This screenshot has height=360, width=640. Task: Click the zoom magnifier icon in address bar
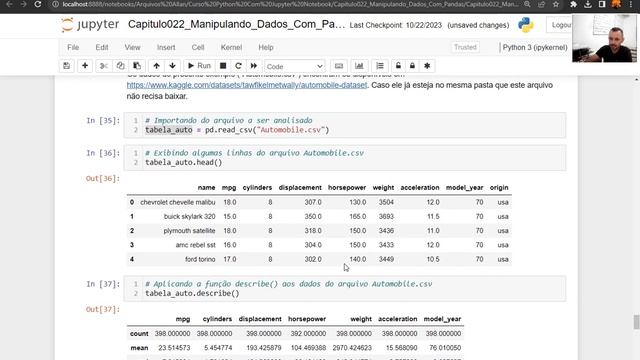(527, 4)
